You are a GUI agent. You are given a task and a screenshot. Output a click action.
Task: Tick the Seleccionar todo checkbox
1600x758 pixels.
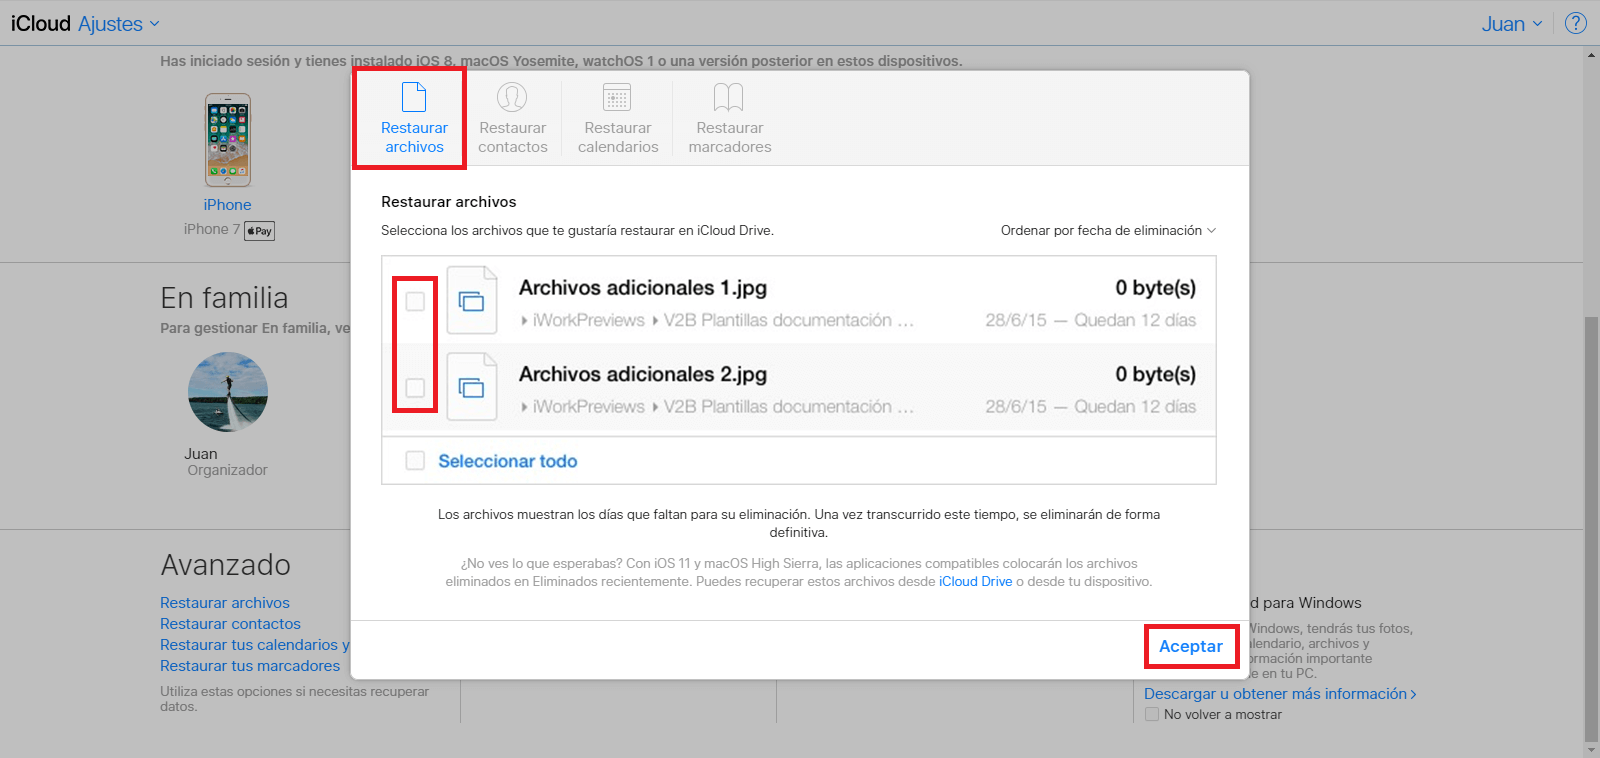[x=415, y=460]
